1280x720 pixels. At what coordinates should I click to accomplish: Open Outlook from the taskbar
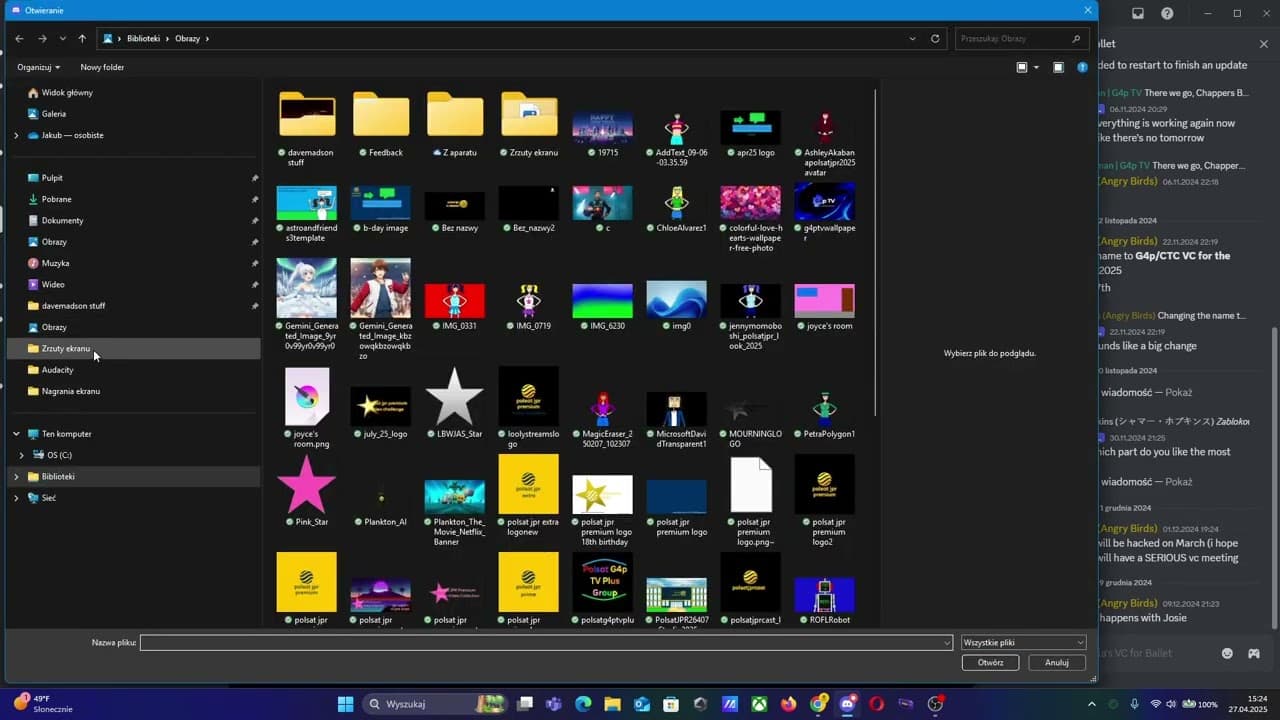coord(642,704)
